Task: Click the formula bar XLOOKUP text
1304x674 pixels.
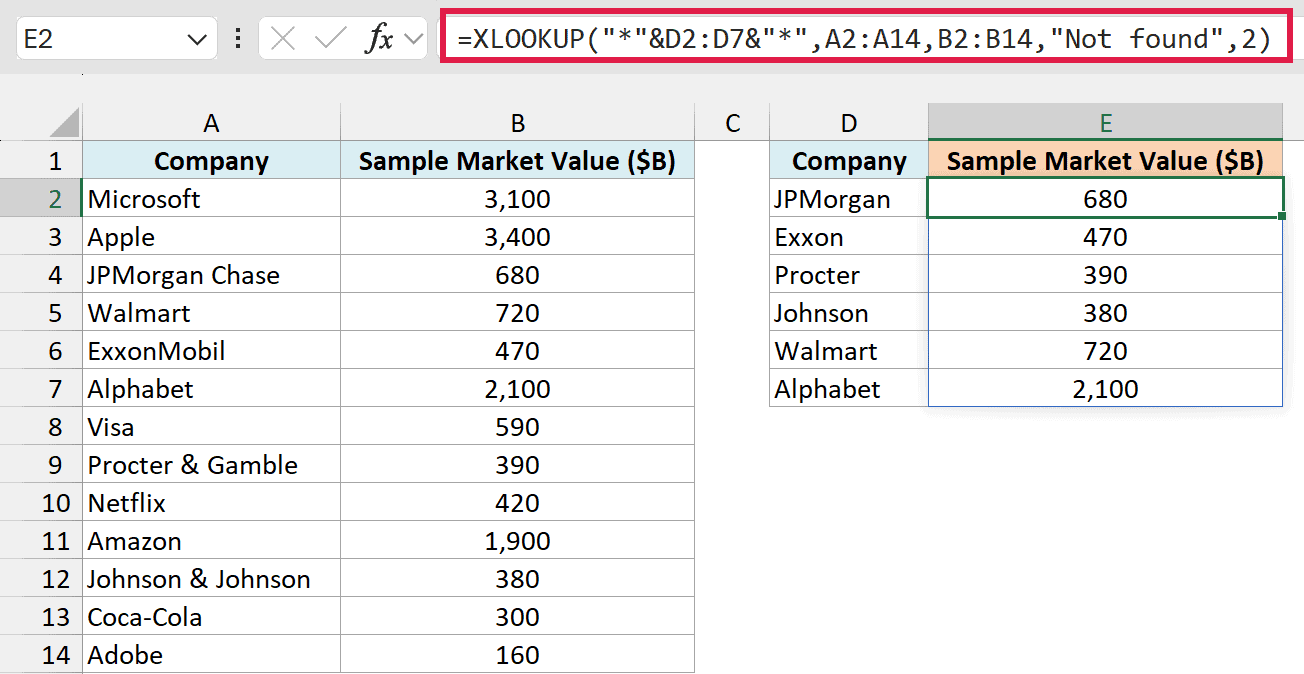Action: pyautogui.click(x=864, y=39)
